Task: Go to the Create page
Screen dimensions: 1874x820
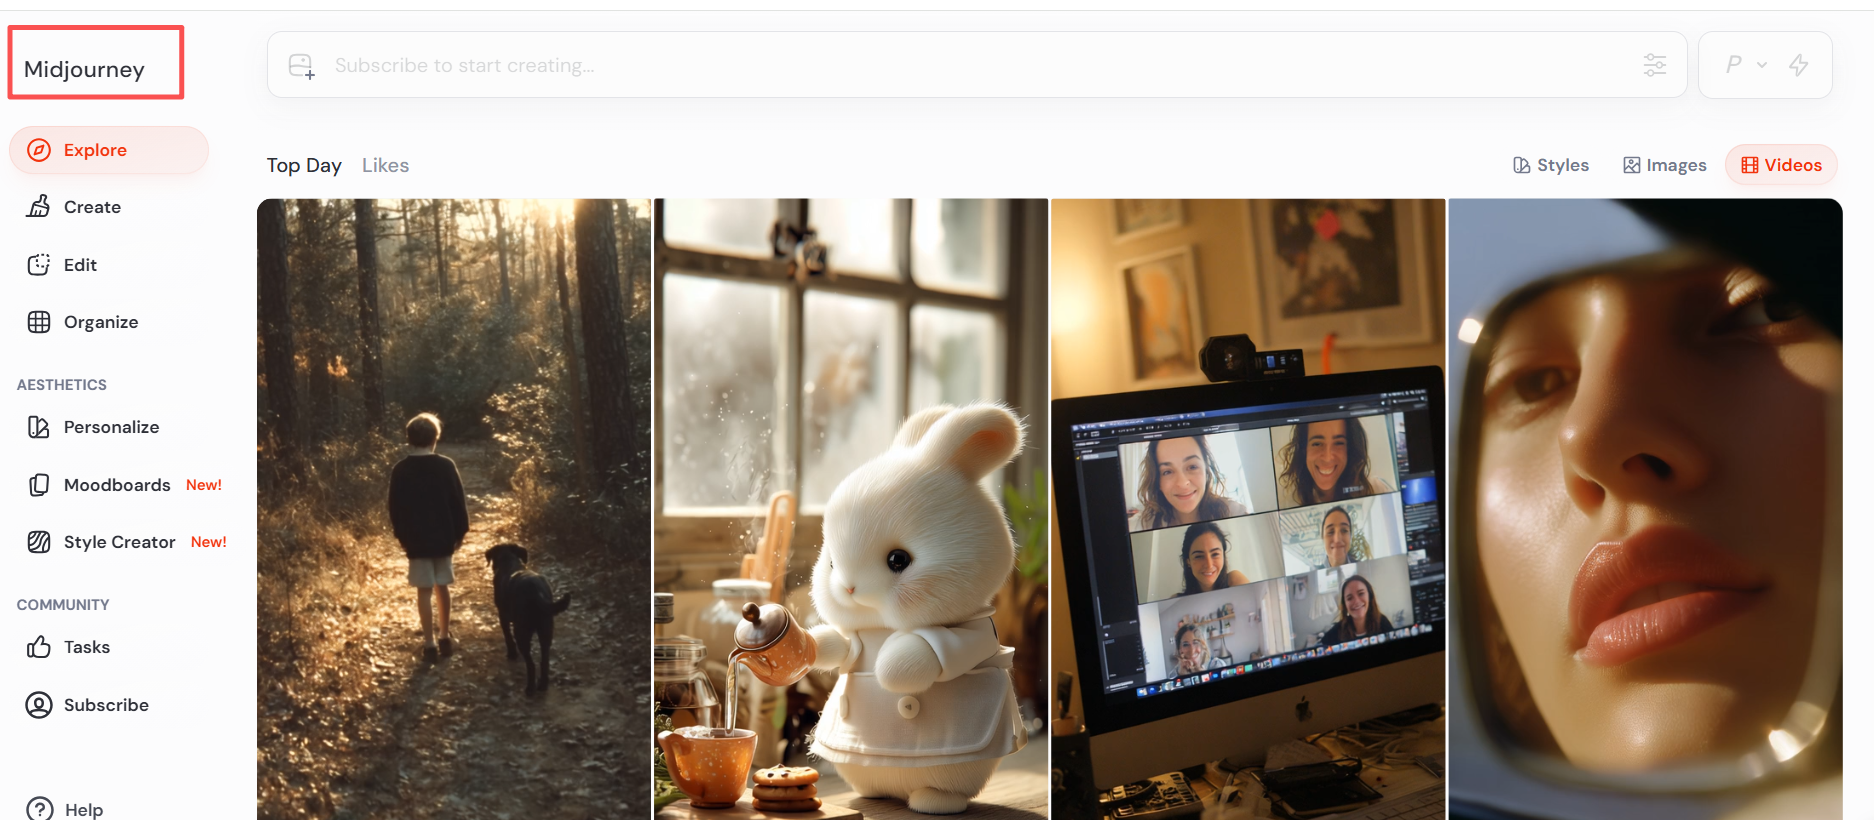Action: pyautogui.click(x=92, y=207)
